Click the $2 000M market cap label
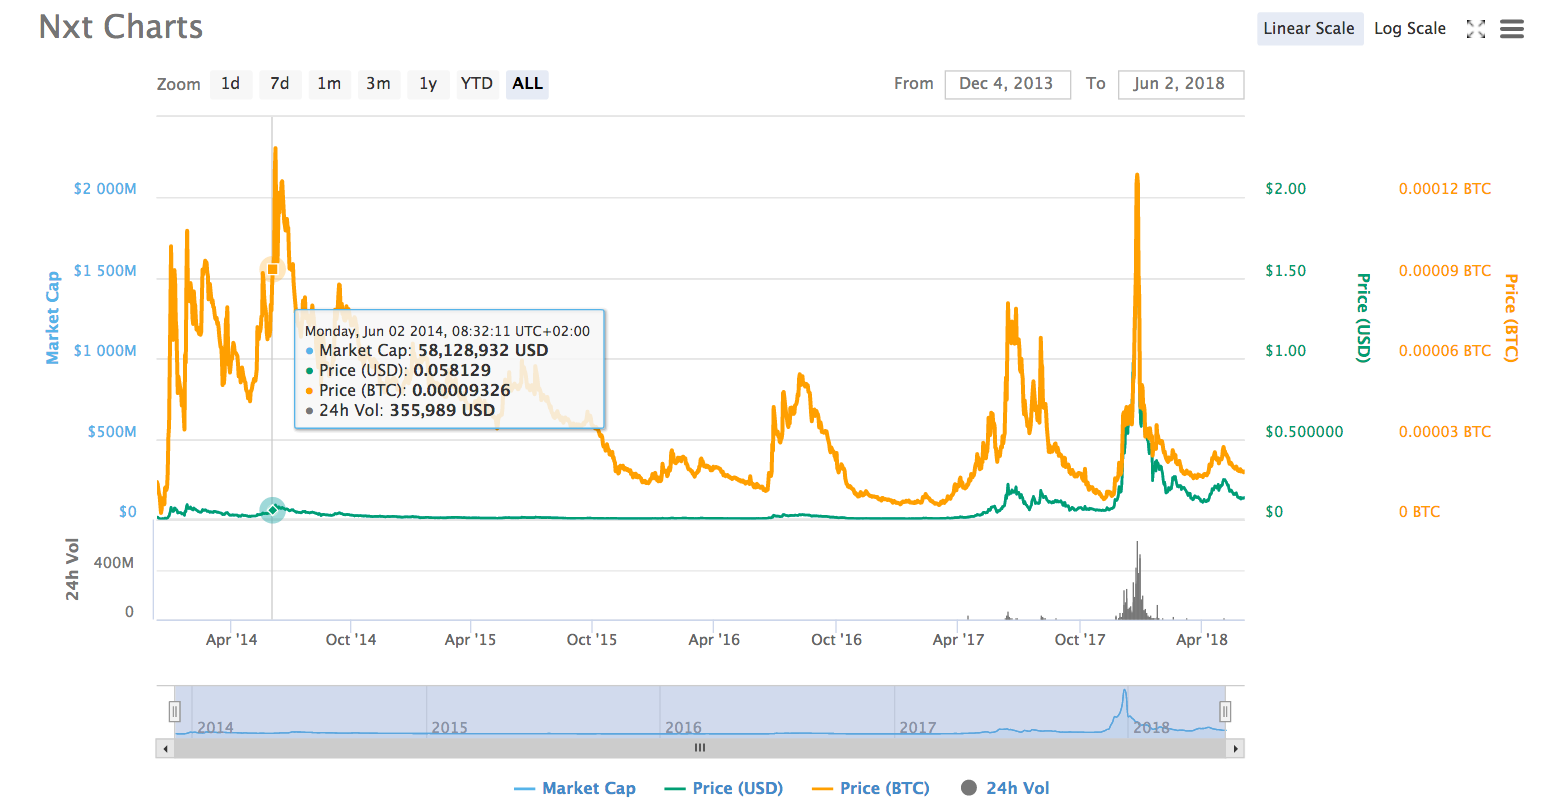 (105, 189)
